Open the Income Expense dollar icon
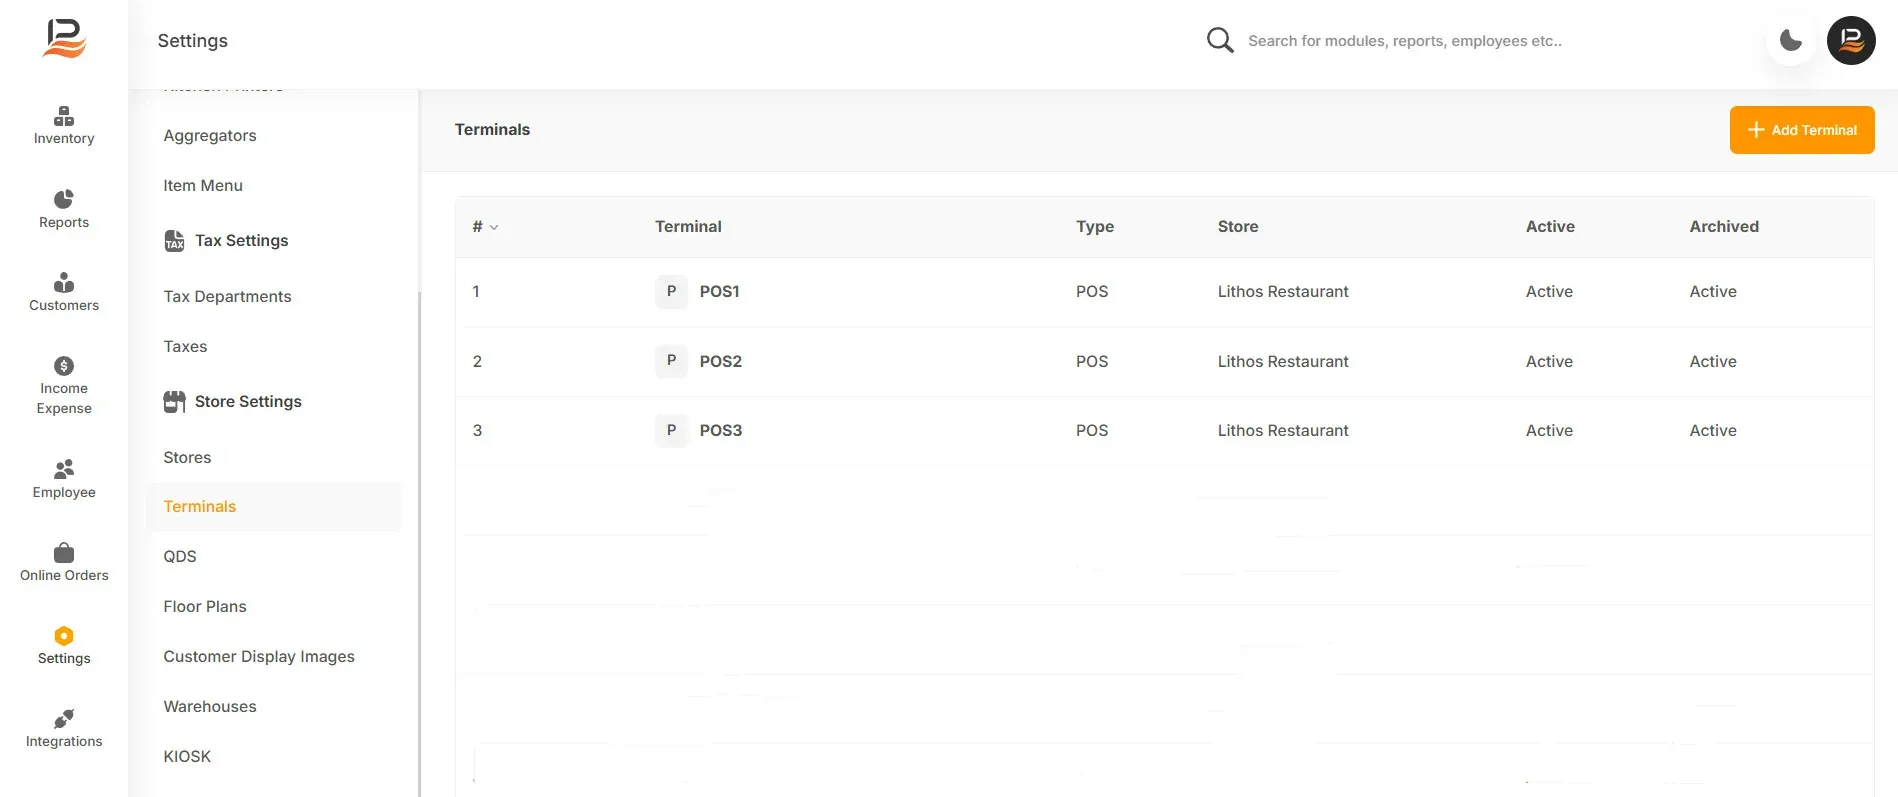 tap(64, 366)
